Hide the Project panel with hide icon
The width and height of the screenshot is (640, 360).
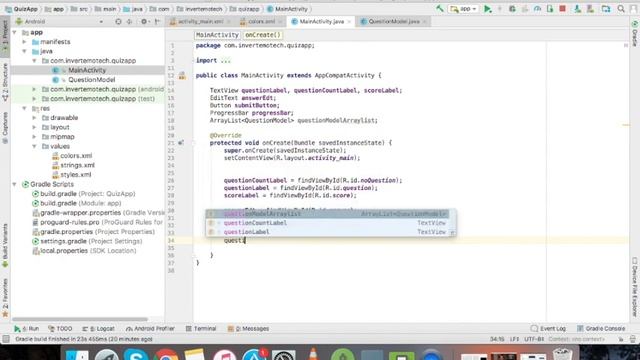coord(157,21)
